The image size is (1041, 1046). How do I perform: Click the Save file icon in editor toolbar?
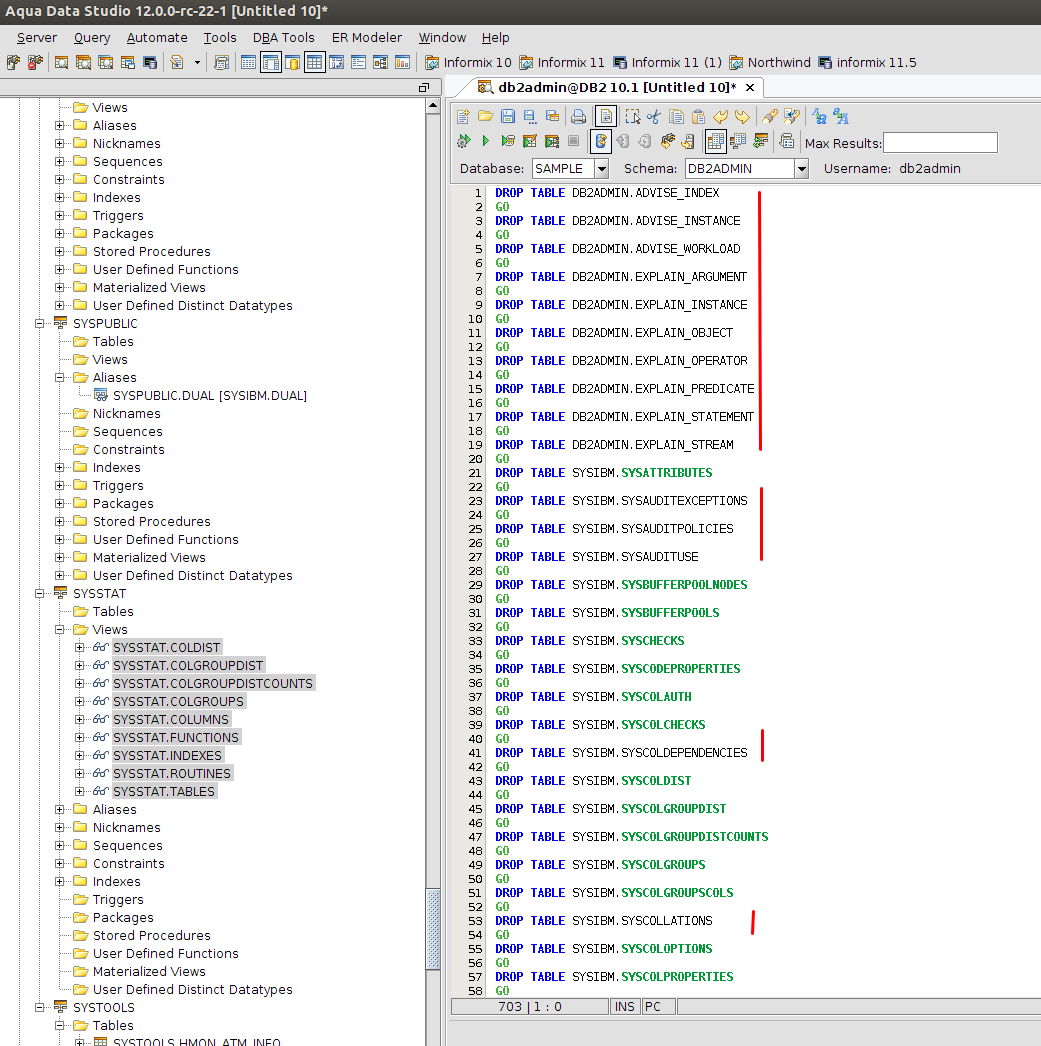click(507, 116)
